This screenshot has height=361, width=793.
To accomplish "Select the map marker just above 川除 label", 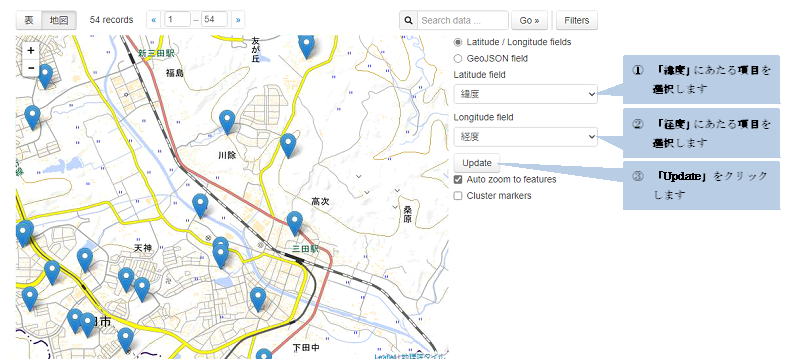I will [x=228, y=122].
